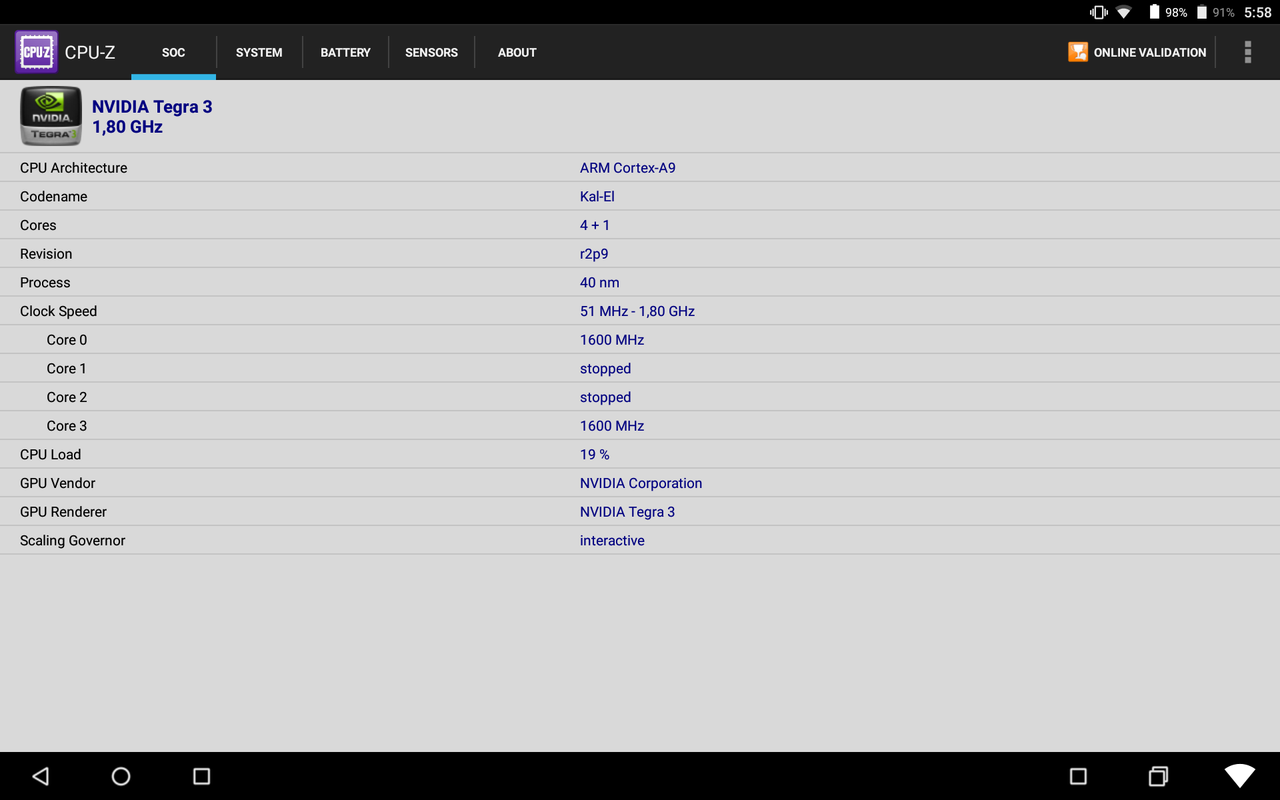The height and width of the screenshot is (800, 1280).
Task: Select the Scaling Governor row label
Action: [73, 541]
